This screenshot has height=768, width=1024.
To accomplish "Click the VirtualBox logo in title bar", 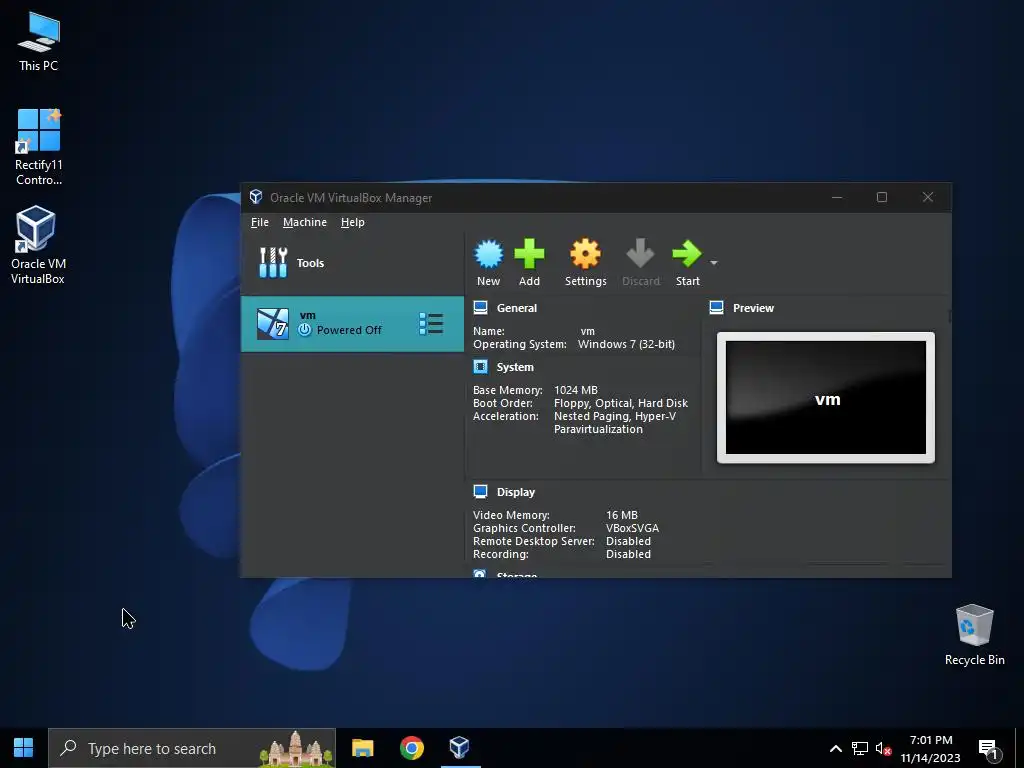I will point(256,197).
